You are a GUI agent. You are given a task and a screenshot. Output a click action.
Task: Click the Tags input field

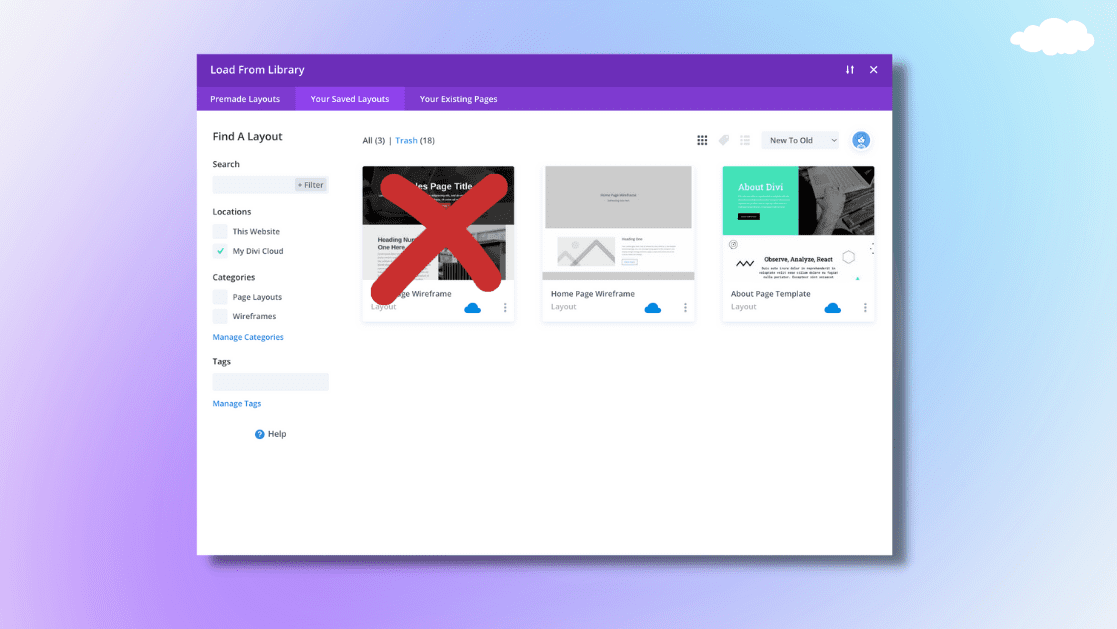click(x=270, y=382)
